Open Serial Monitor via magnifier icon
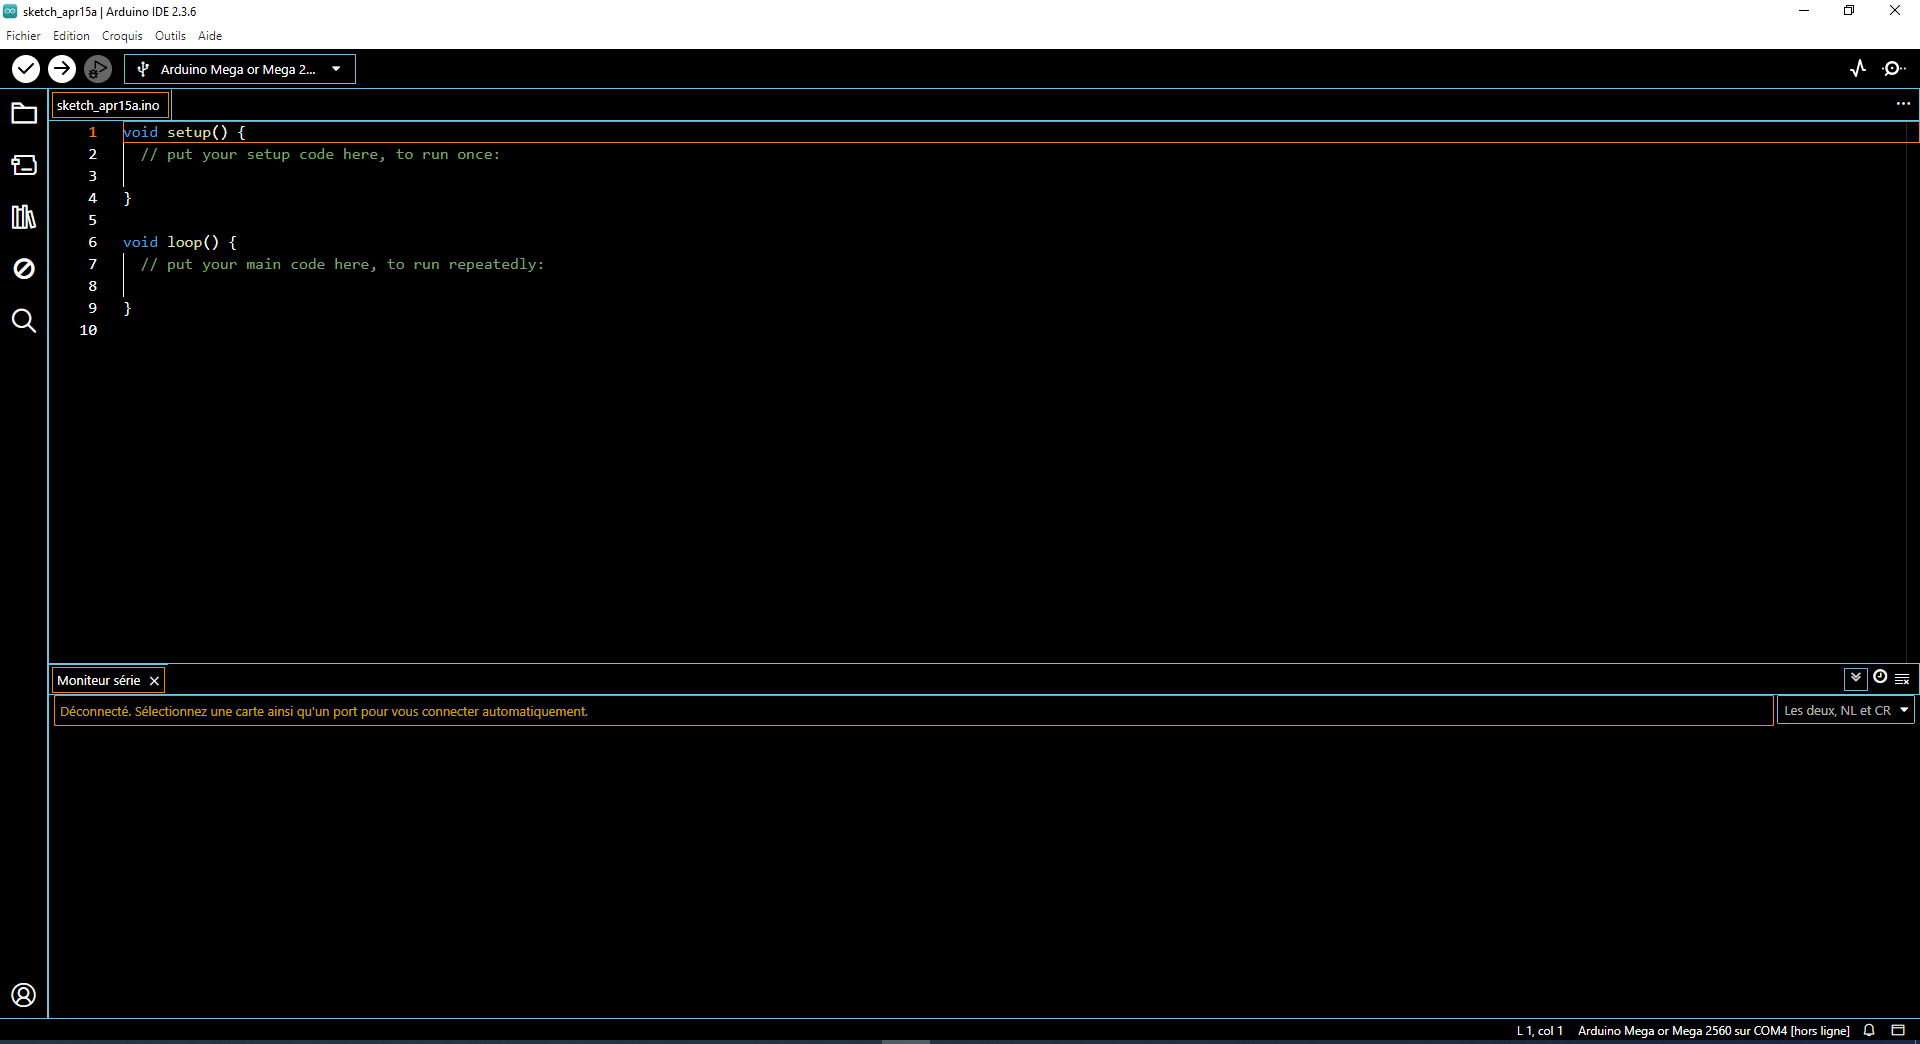 pyautogui.click(x=1894, y=69)
